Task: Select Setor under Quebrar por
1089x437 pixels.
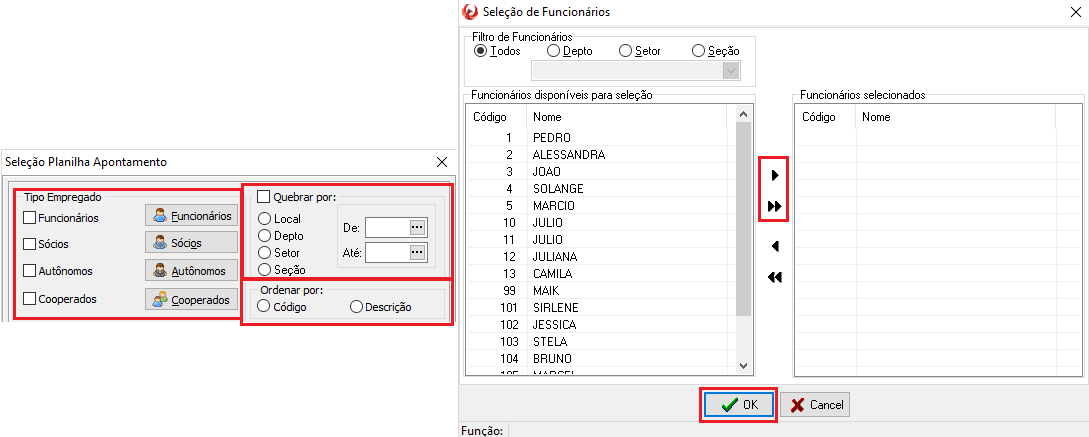Action: click(x=264, y=252)
